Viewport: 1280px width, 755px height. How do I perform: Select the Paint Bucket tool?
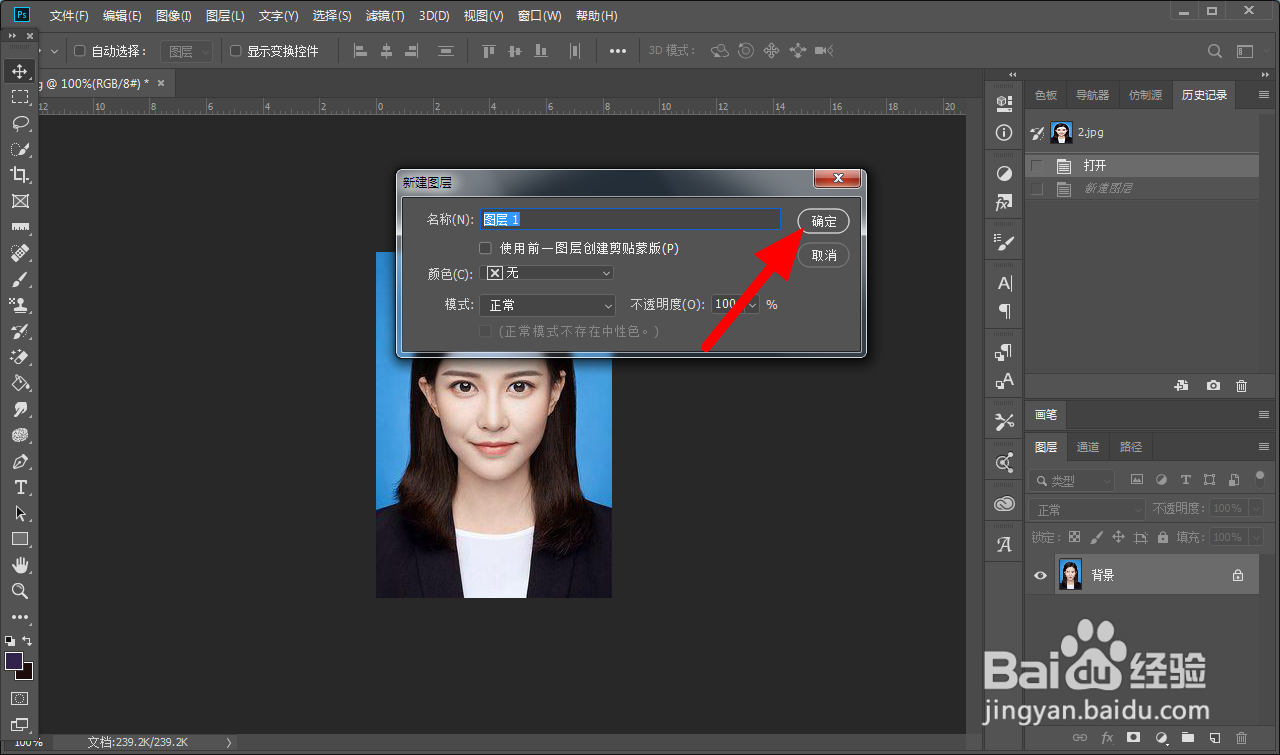click(20, 383)
